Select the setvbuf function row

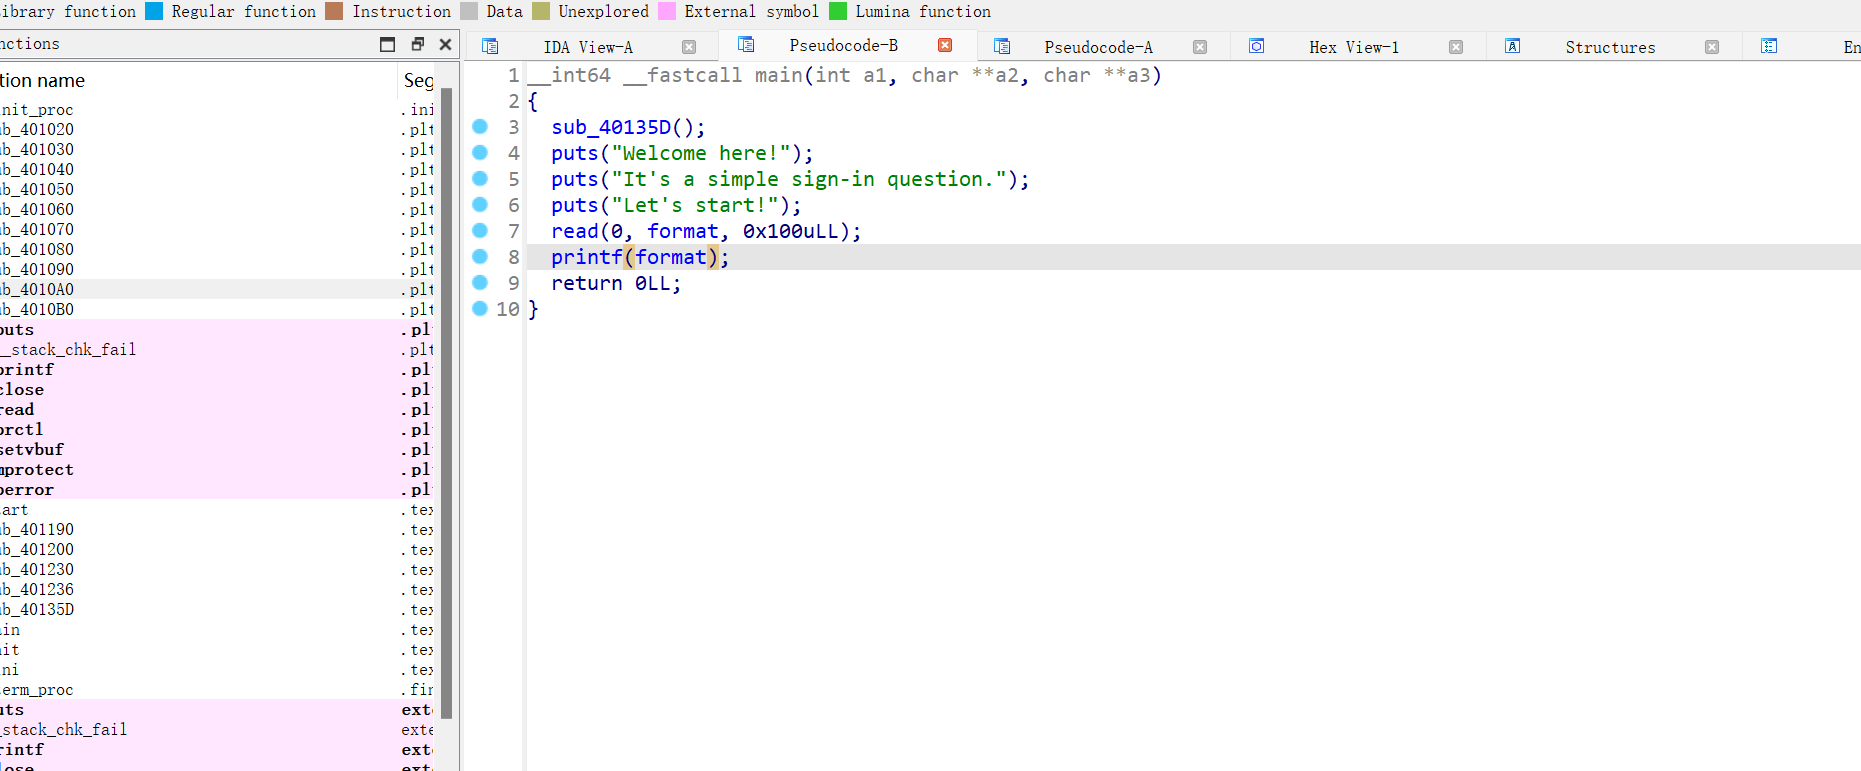(x=218, y=449)
